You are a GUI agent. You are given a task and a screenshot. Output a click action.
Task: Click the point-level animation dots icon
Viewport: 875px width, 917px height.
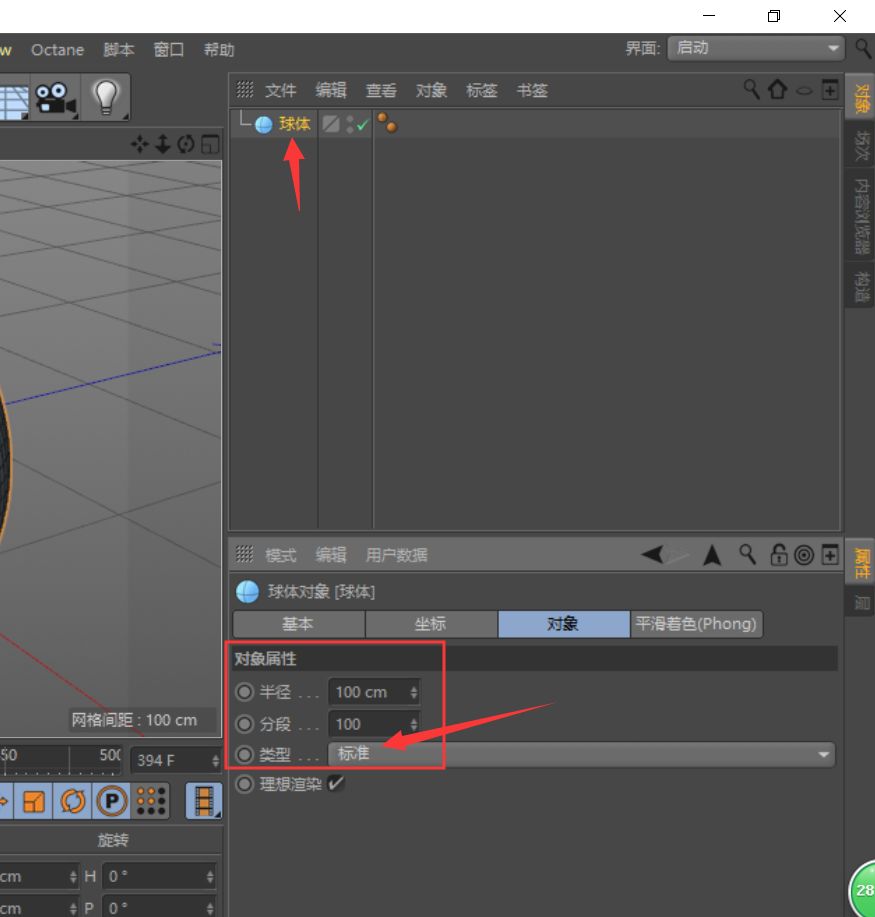(150, 801)
